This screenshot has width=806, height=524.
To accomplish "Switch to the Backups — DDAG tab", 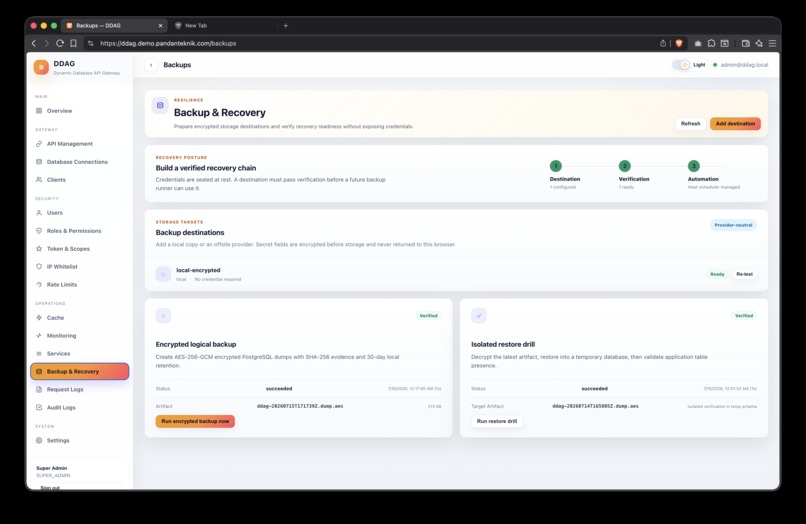I will (114, 25).
